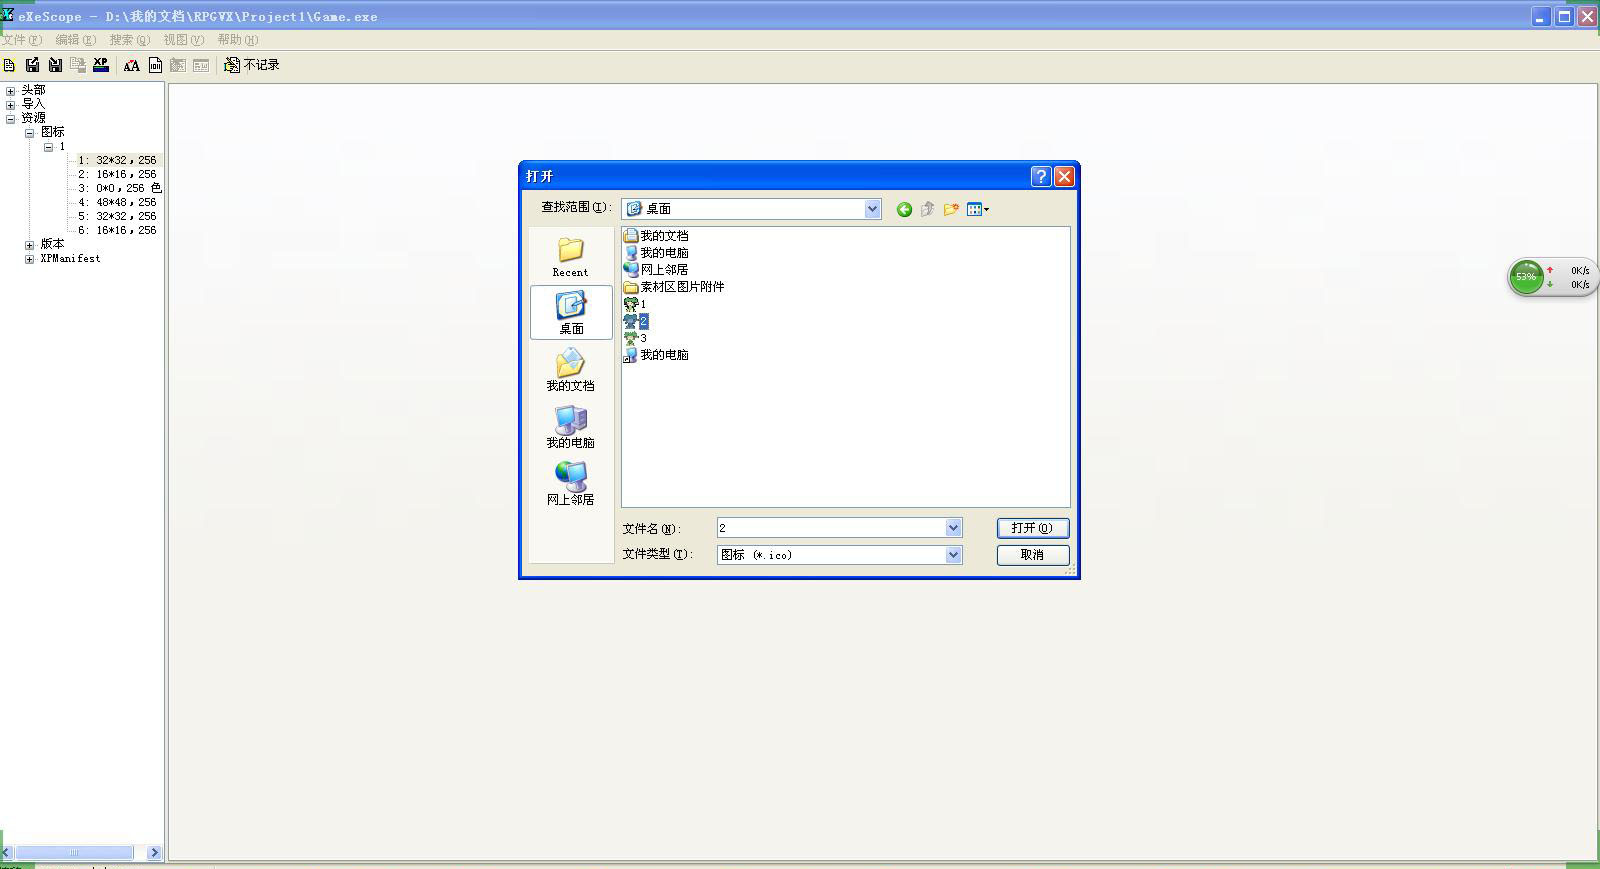Select 网上邻居 in the places bar
1600x869 pixels.
click(571, 484)
